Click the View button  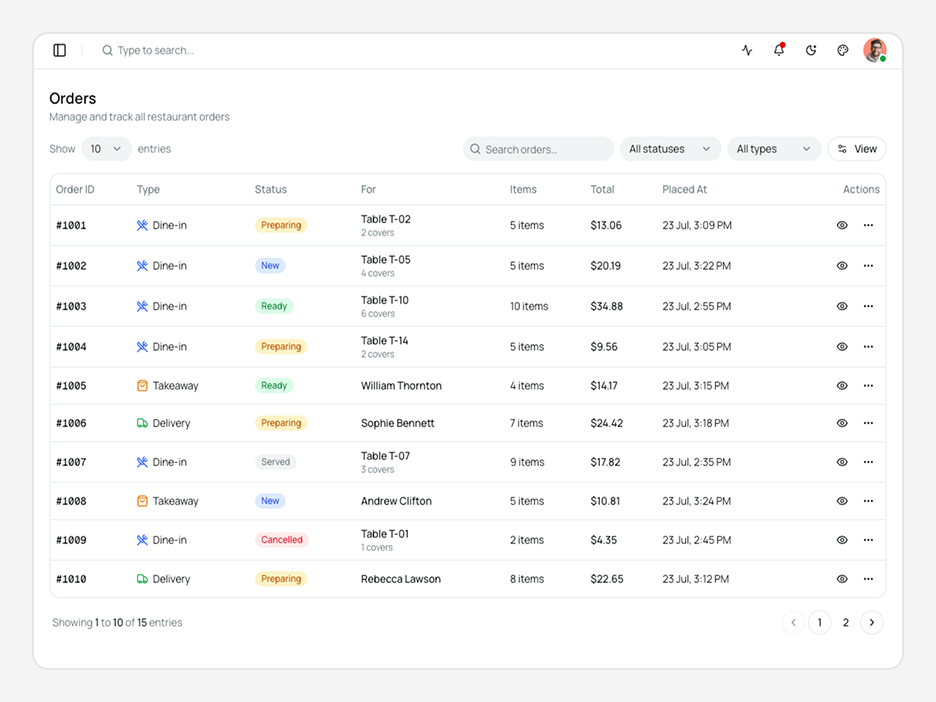click(857, 149)
